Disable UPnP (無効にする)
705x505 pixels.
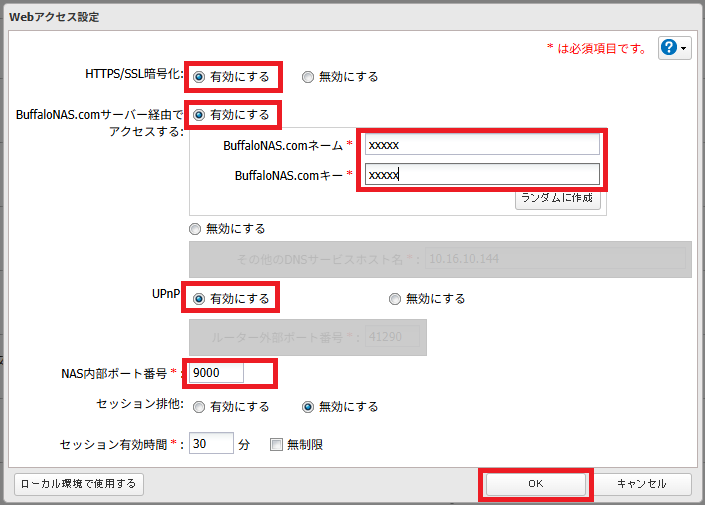coord(395,299)
